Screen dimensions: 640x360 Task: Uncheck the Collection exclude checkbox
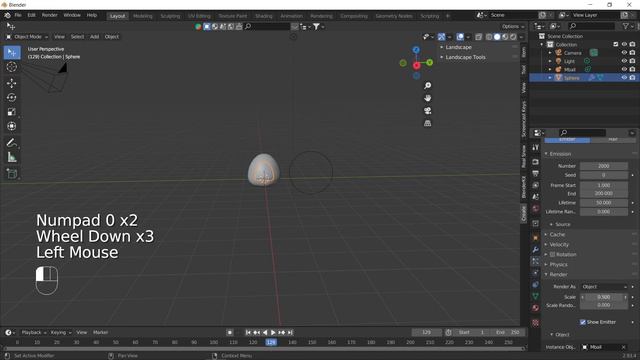pos(616,44)
